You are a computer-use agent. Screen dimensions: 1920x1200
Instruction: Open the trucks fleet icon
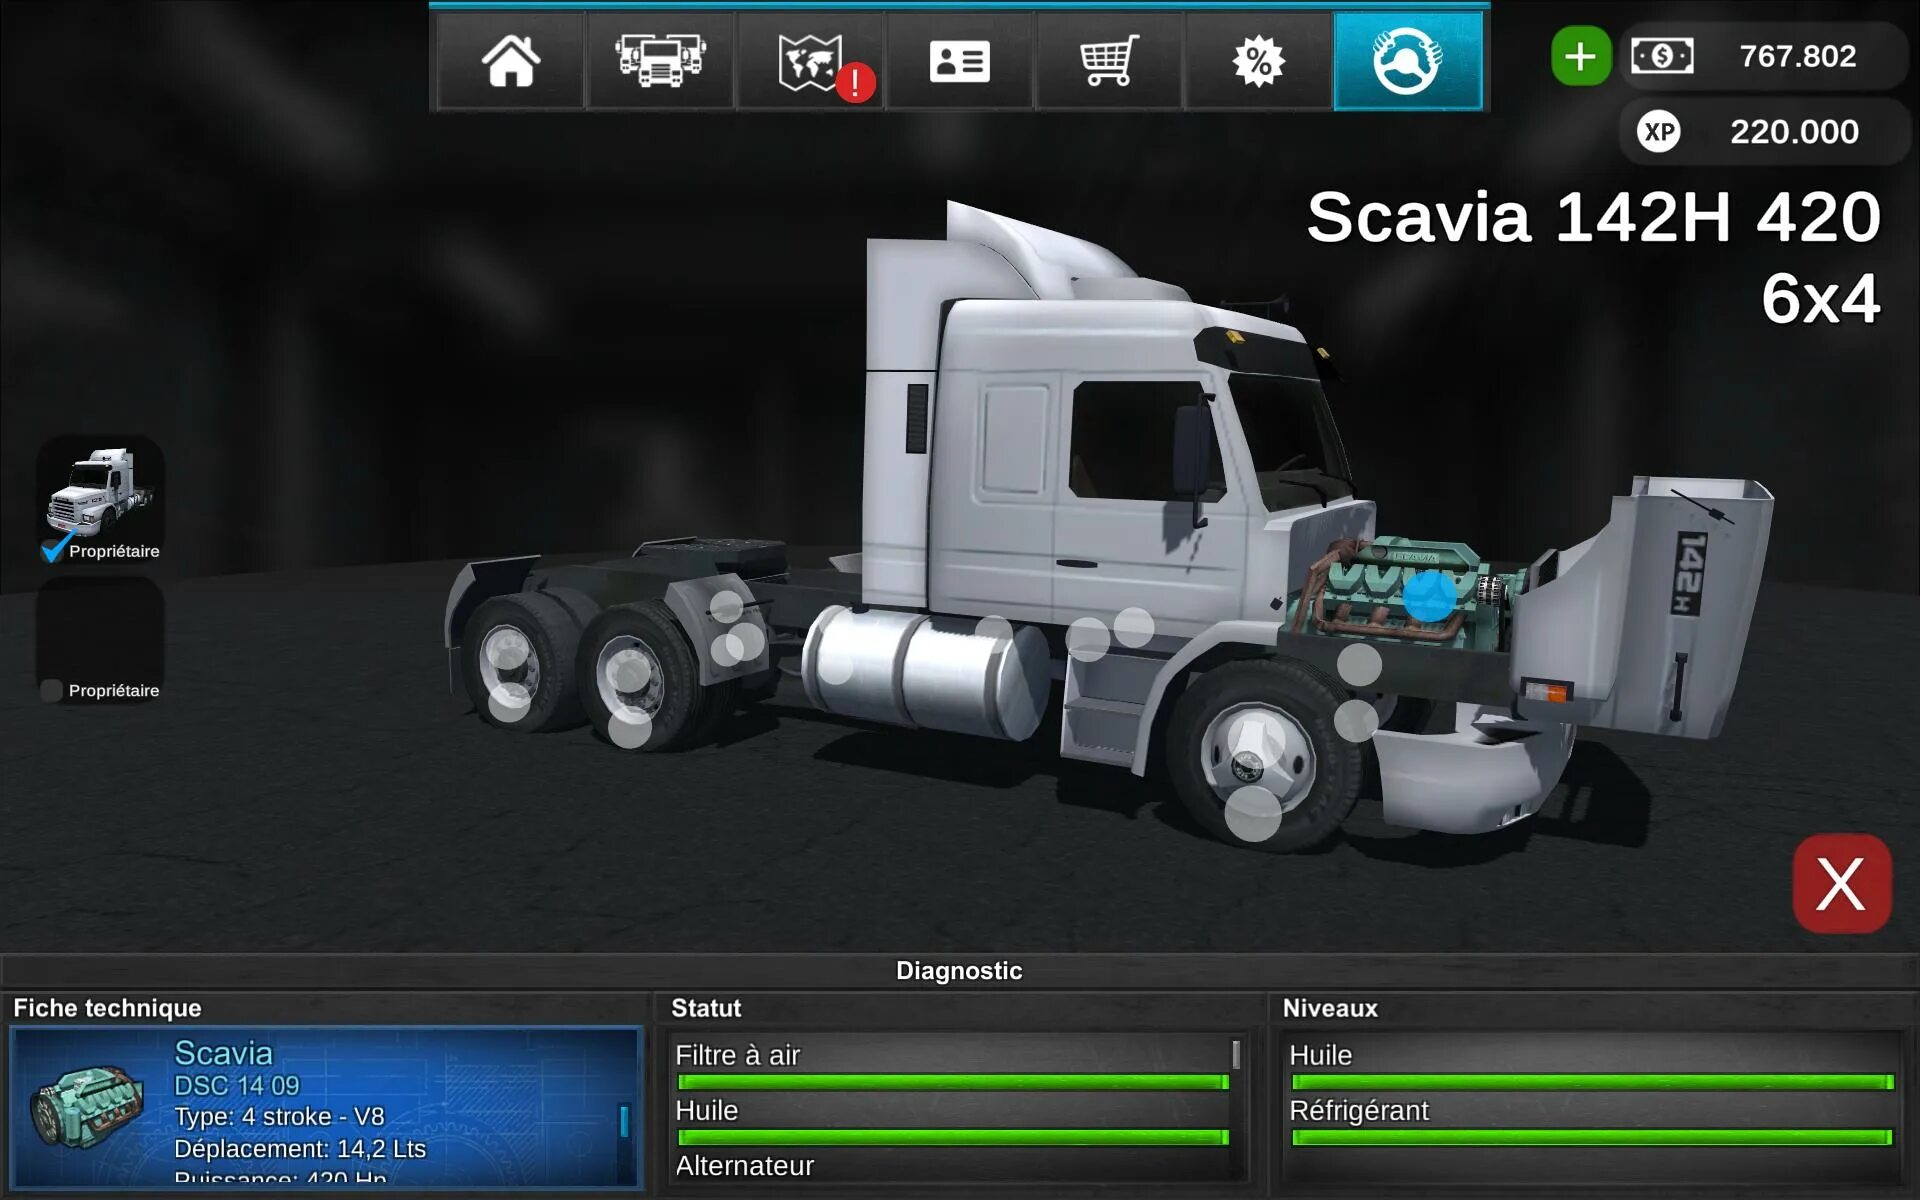(x=660, y=61)
